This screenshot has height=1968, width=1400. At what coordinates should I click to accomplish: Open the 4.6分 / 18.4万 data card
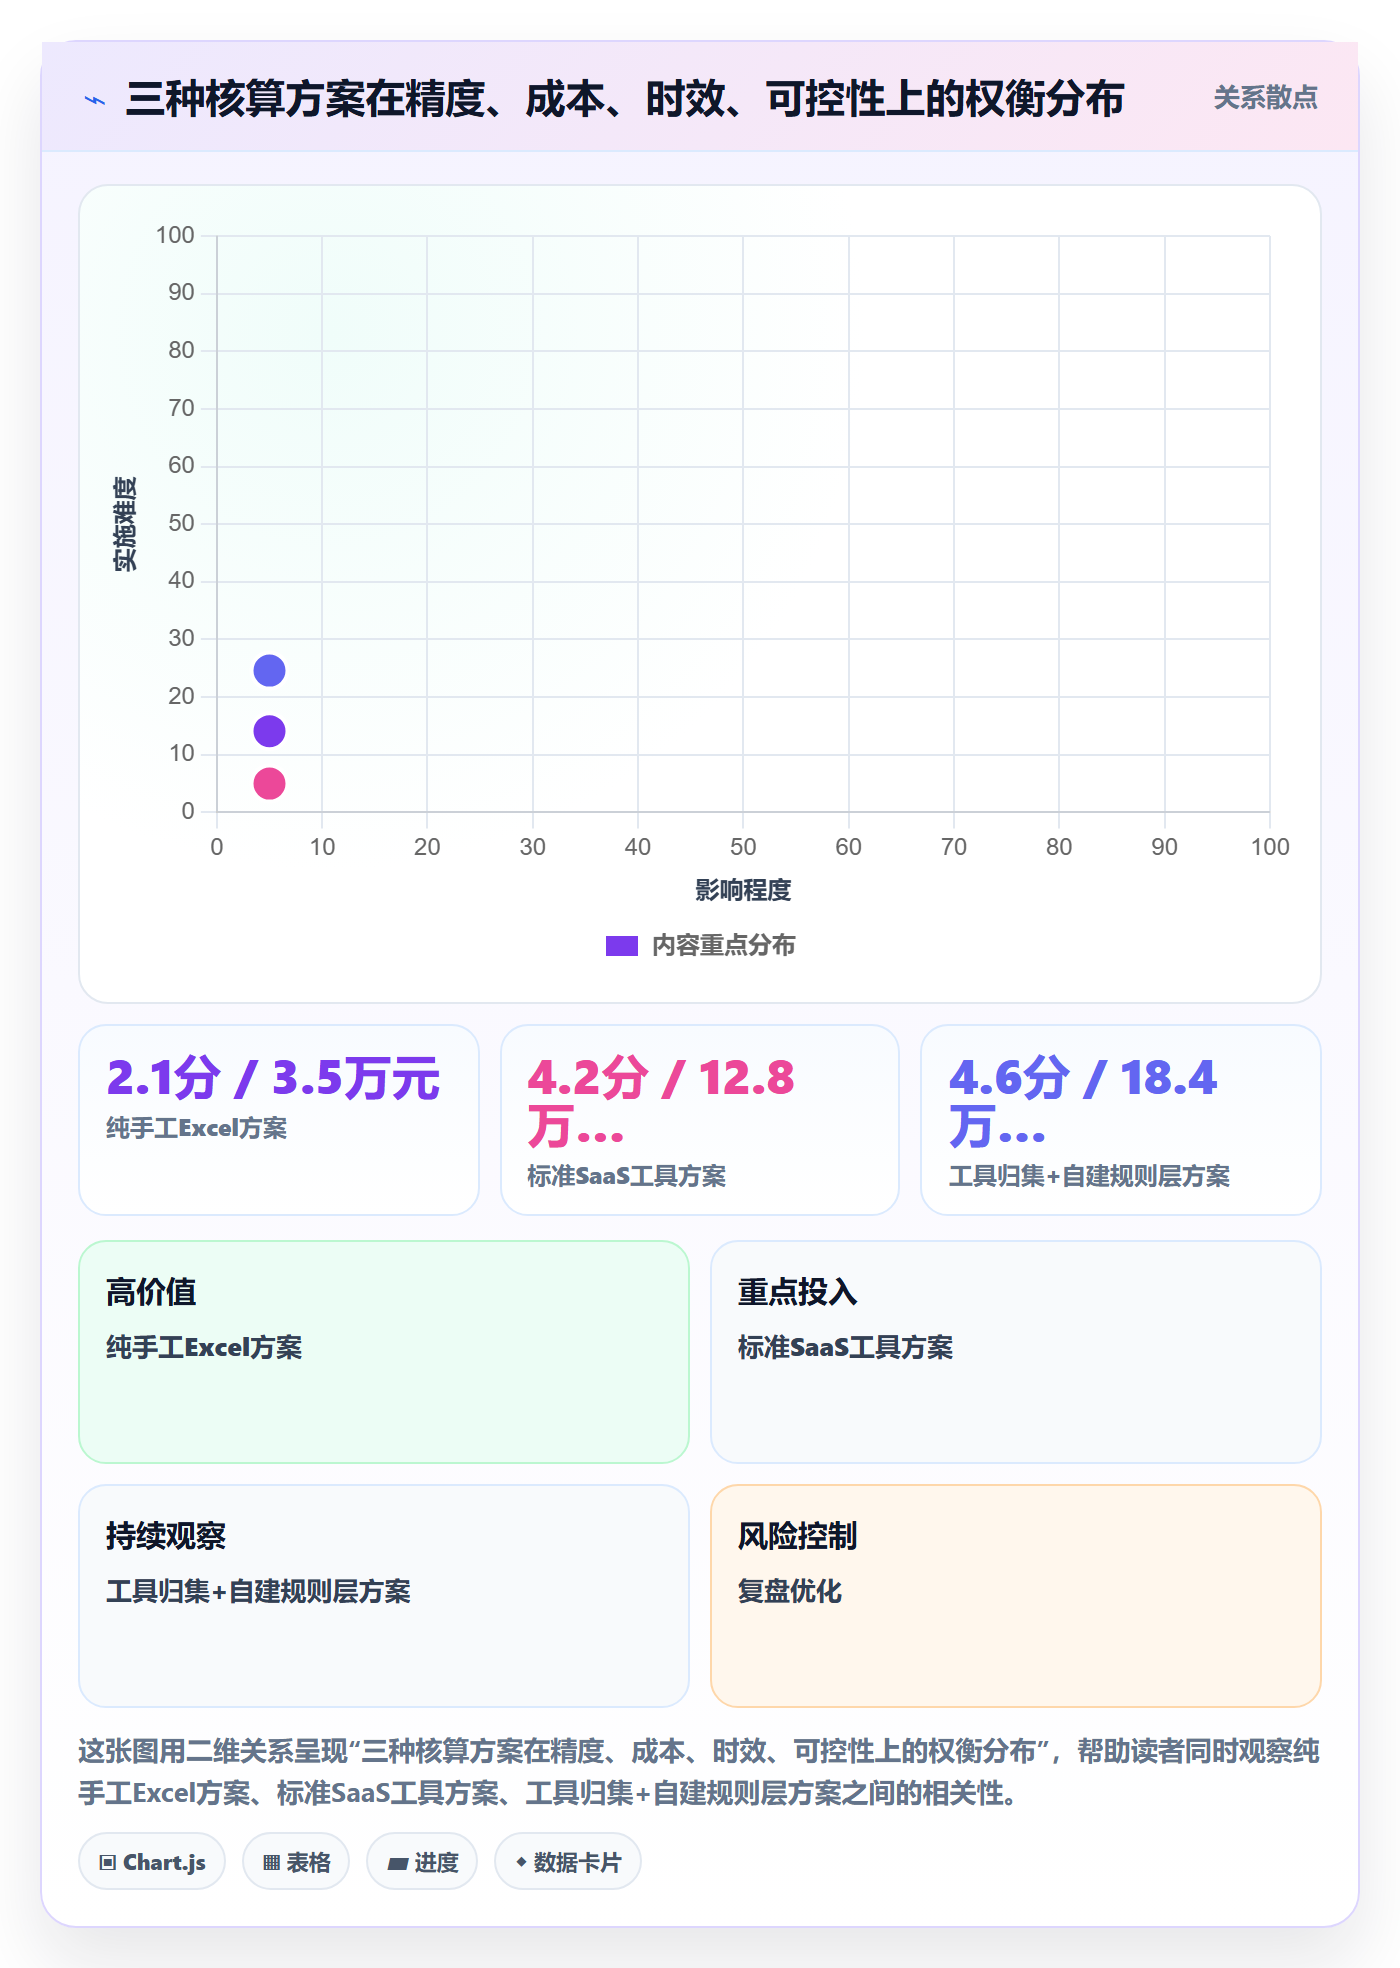click(1121, 1120)
